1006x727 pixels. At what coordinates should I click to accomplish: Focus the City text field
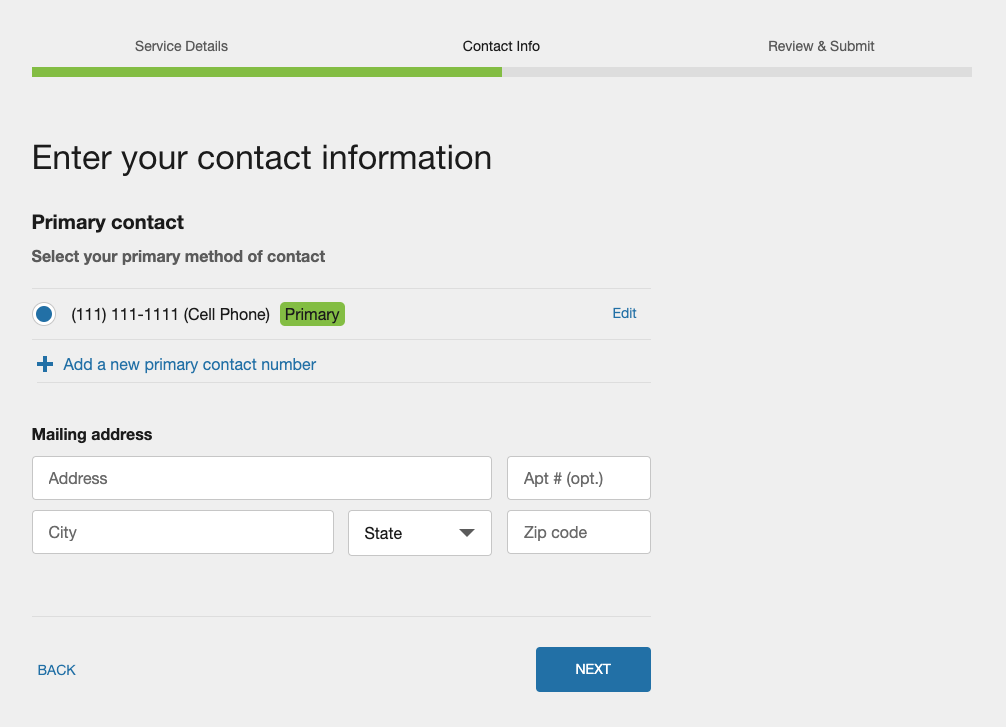pyautogui.click(x=182, y=532)
